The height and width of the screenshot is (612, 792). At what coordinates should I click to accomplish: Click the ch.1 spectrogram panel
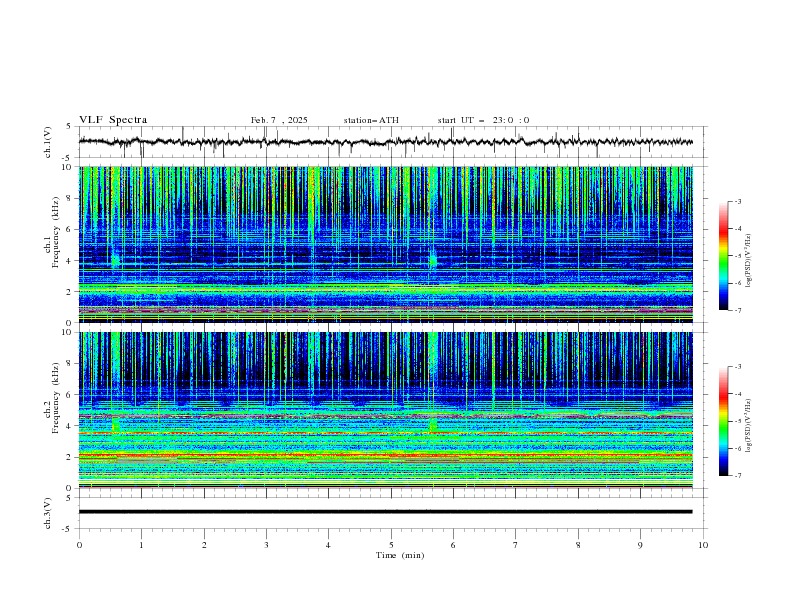tap(385, 244)
